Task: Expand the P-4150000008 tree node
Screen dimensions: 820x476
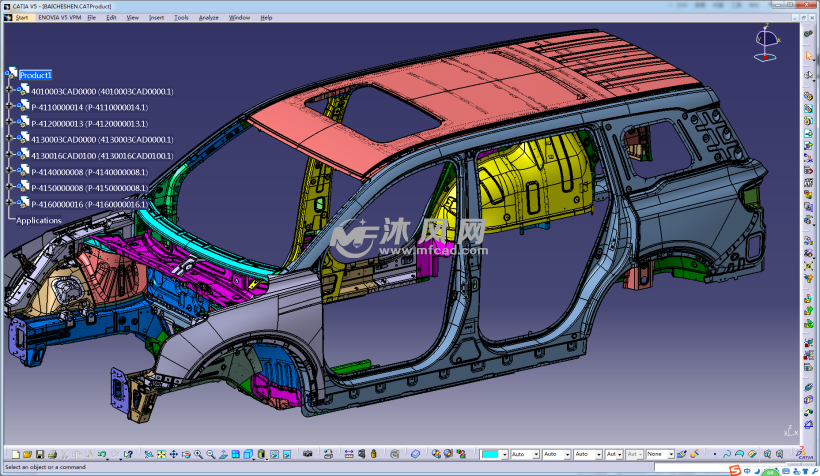Action: [x=9, y=187]
